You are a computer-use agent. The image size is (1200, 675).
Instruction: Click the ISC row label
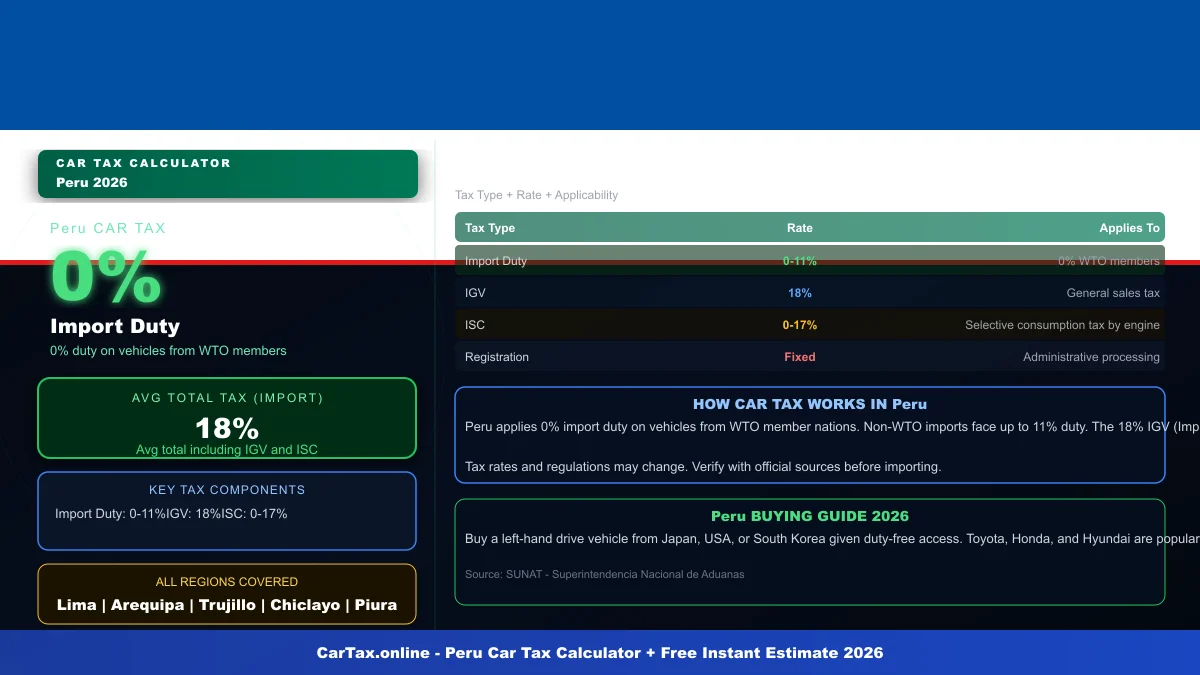475,325
